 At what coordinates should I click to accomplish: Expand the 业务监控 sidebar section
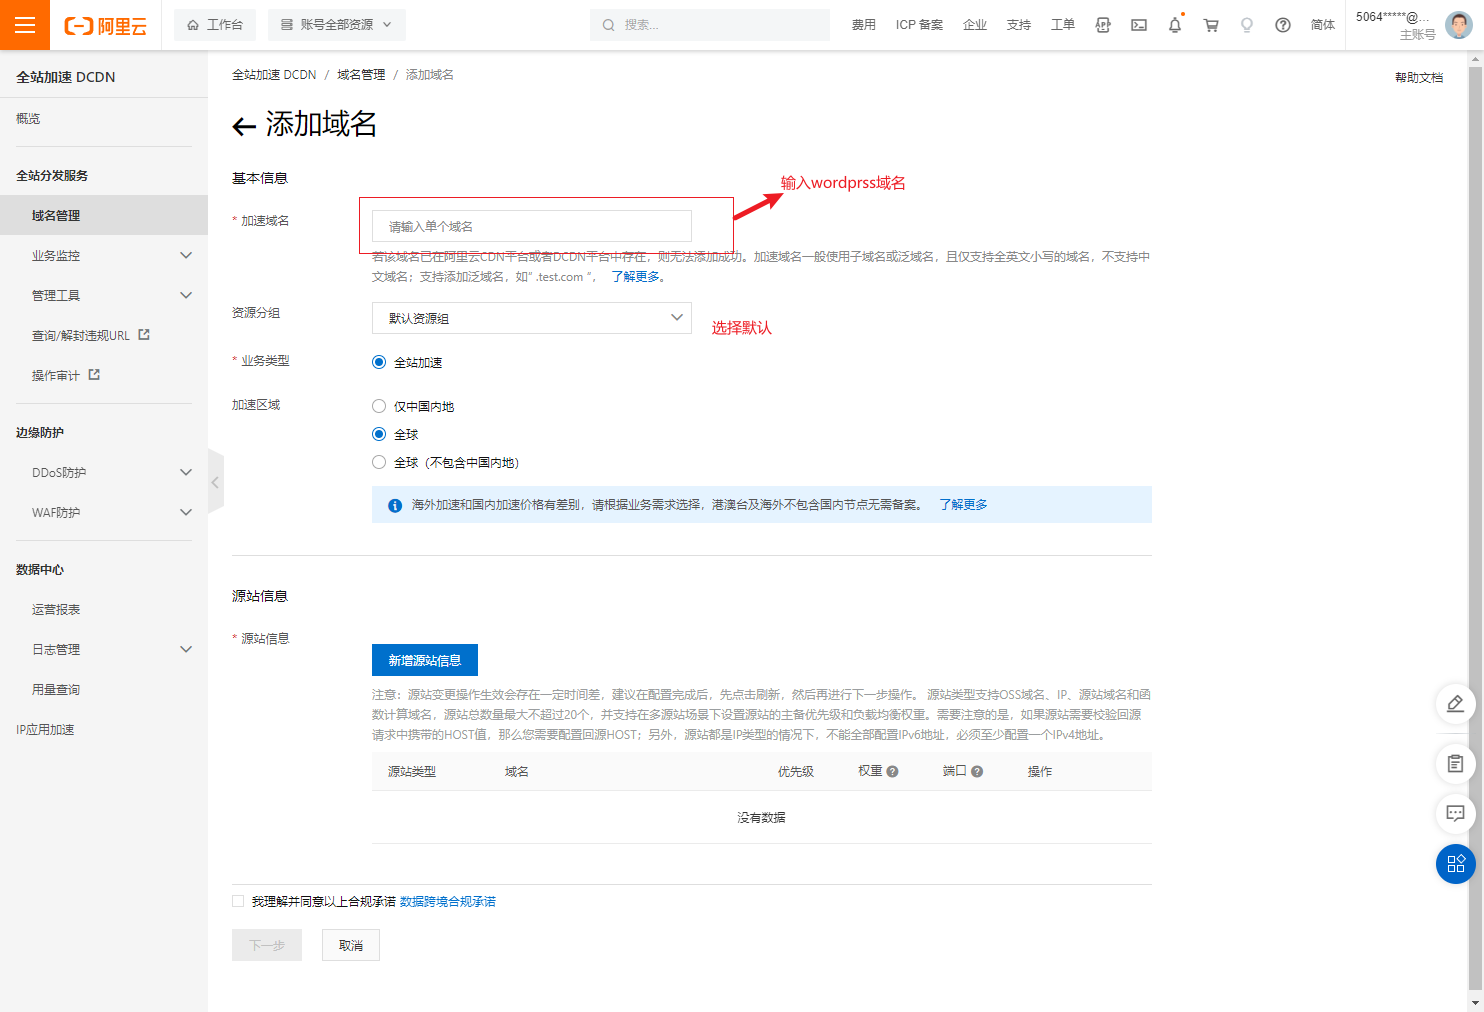point(110,255)
